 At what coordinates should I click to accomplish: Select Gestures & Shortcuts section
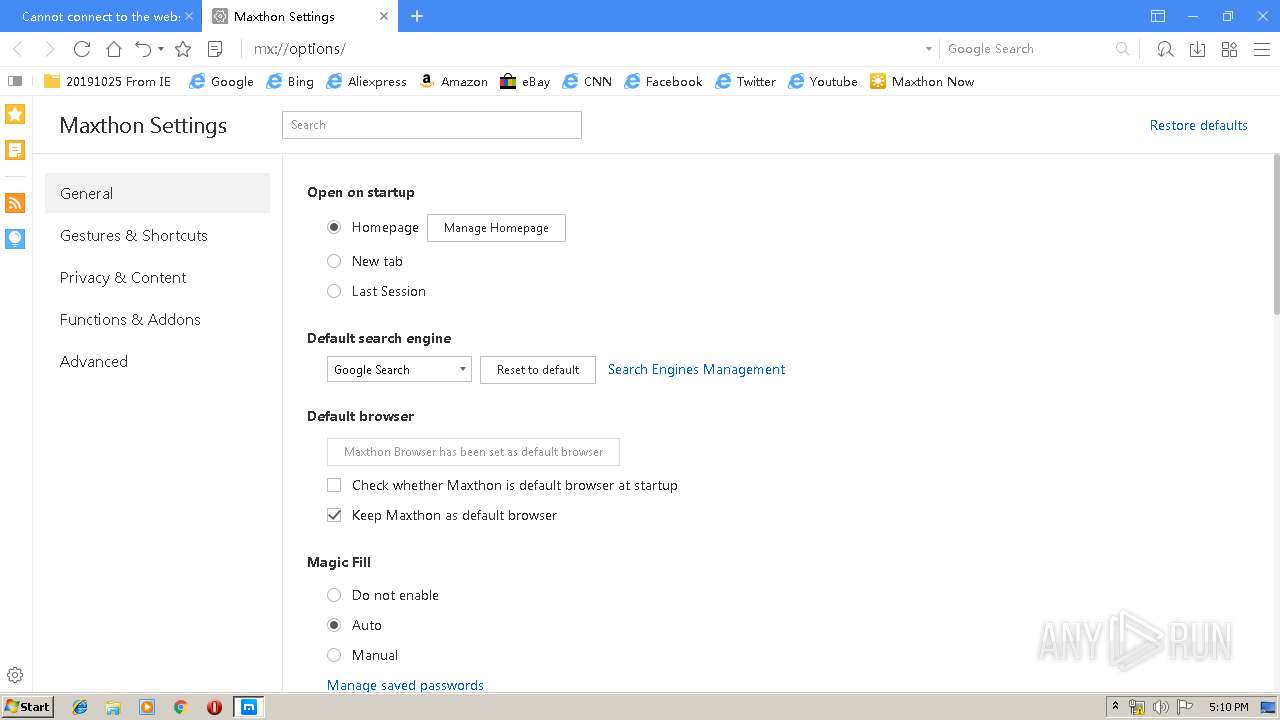(157, 235)
